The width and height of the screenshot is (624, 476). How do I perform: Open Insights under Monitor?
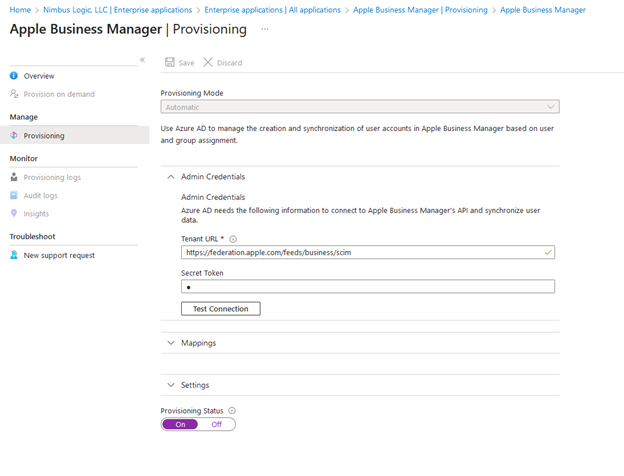pos(36,214)
